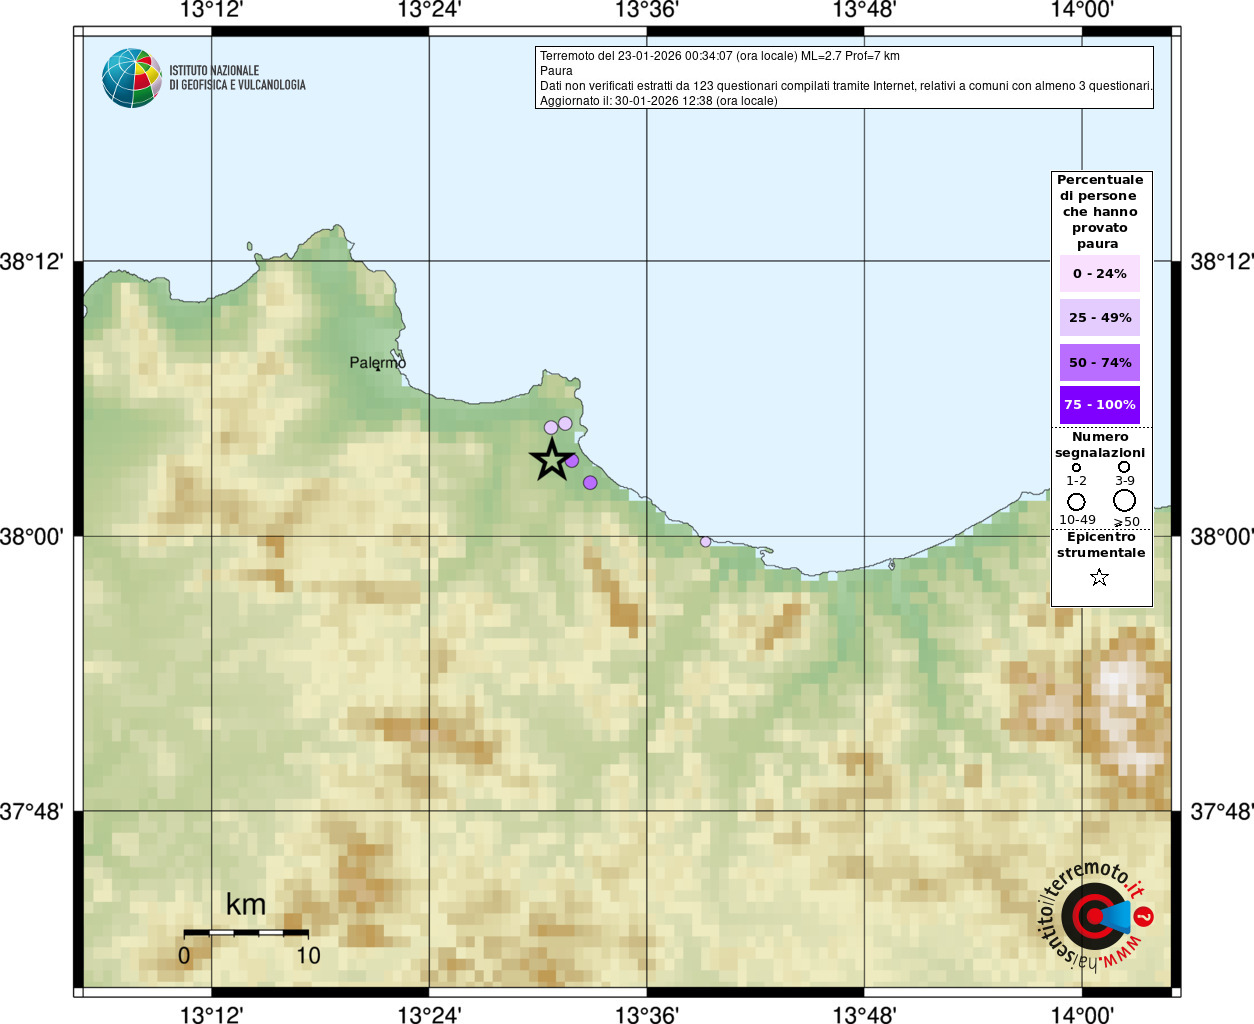The width and height of the screenshot is (1254, 1024).
Task: Click the Numero segnalazioni legend heading
Action: 1100,445
